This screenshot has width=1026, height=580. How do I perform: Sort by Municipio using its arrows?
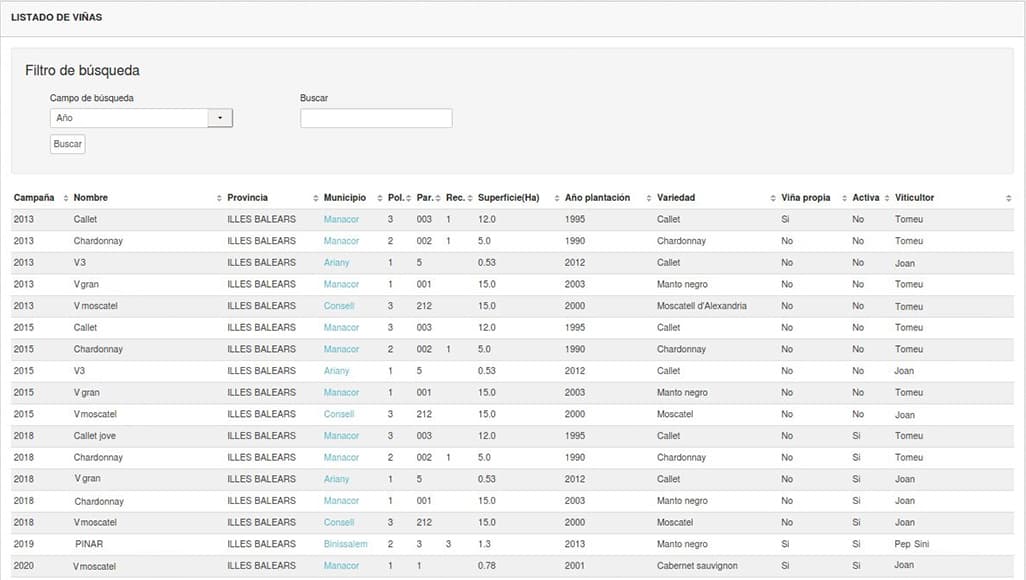point(379,198)
